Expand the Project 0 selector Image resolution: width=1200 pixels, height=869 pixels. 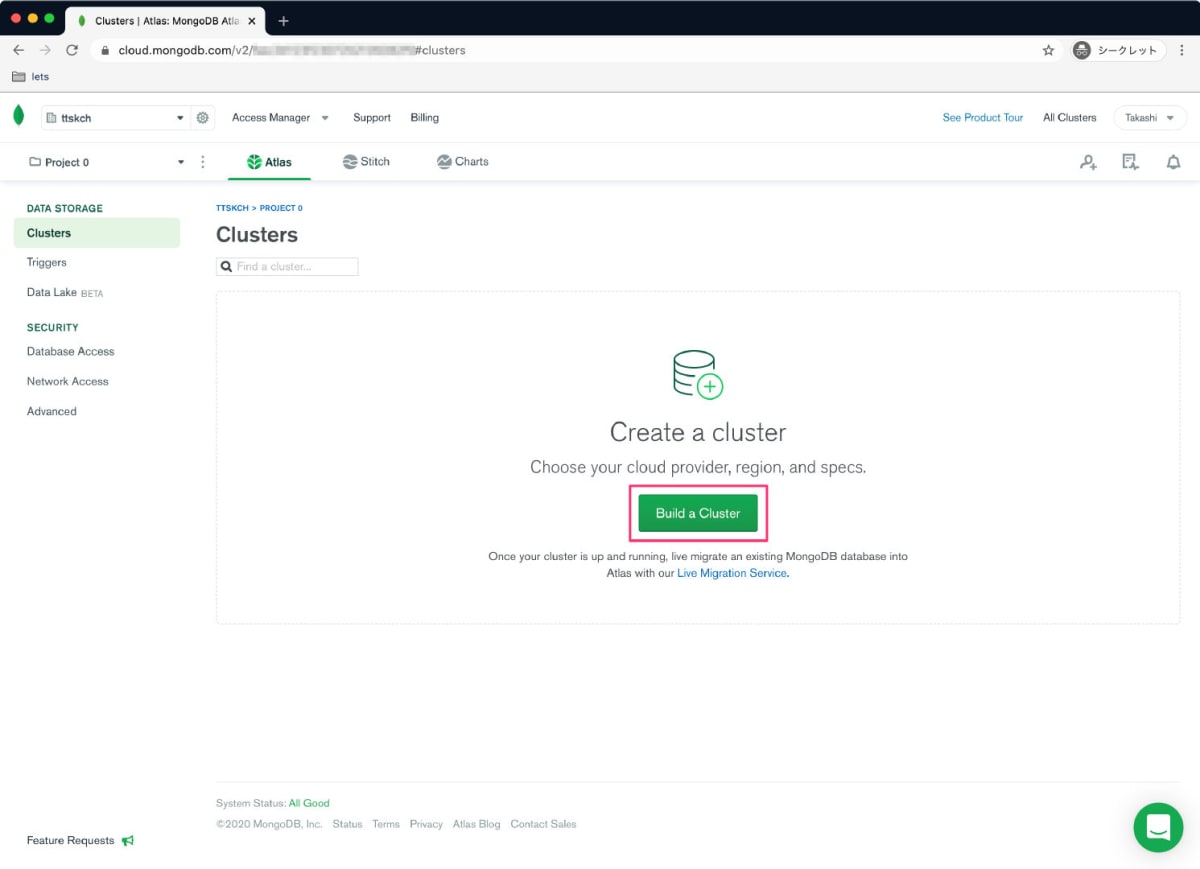point(107,162)
